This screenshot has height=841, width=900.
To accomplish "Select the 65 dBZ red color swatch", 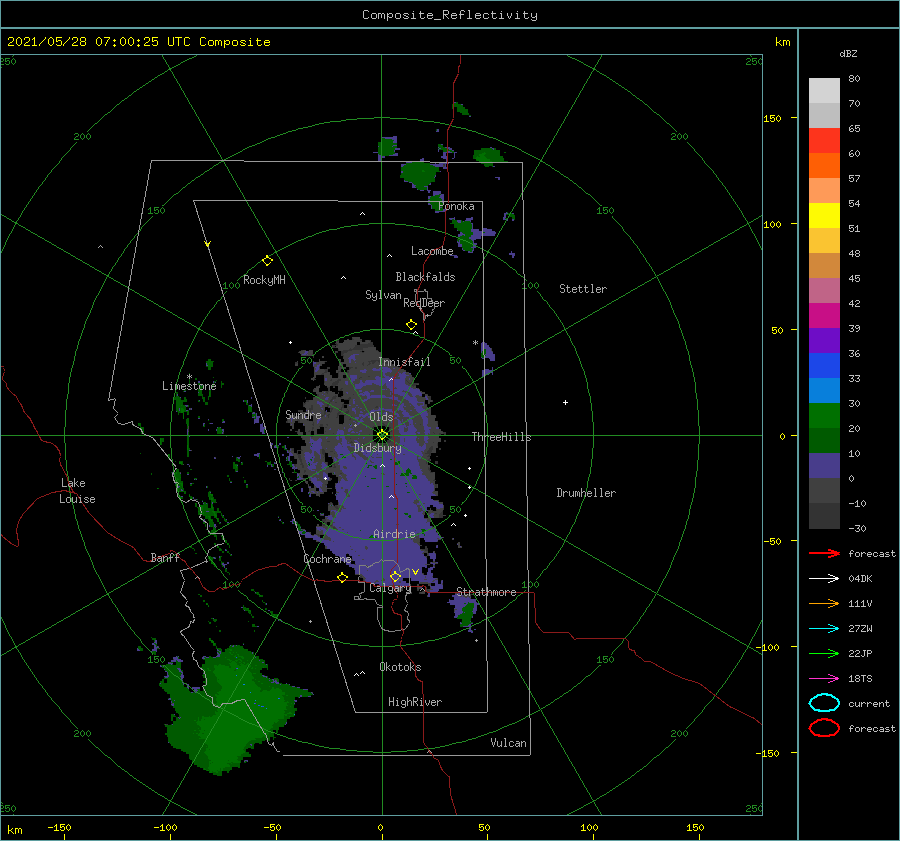I will click(824, 141).
